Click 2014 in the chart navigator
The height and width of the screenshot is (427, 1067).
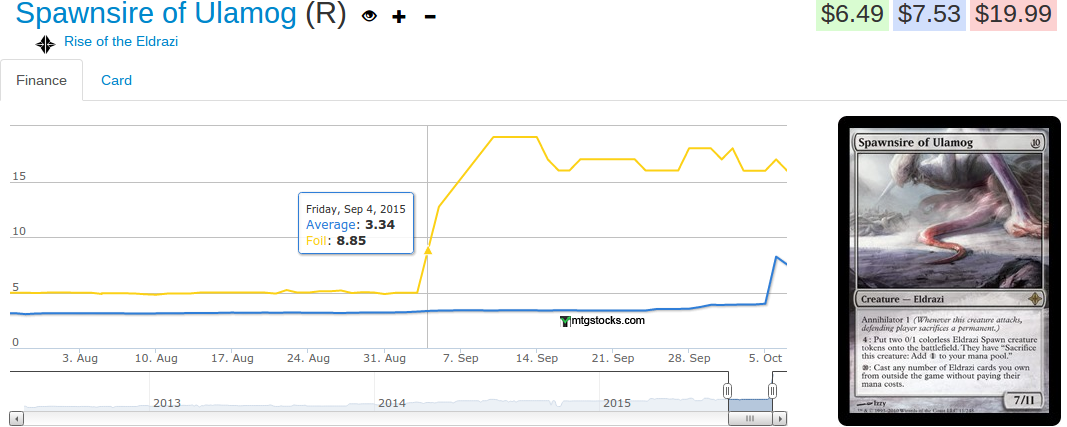392,403
